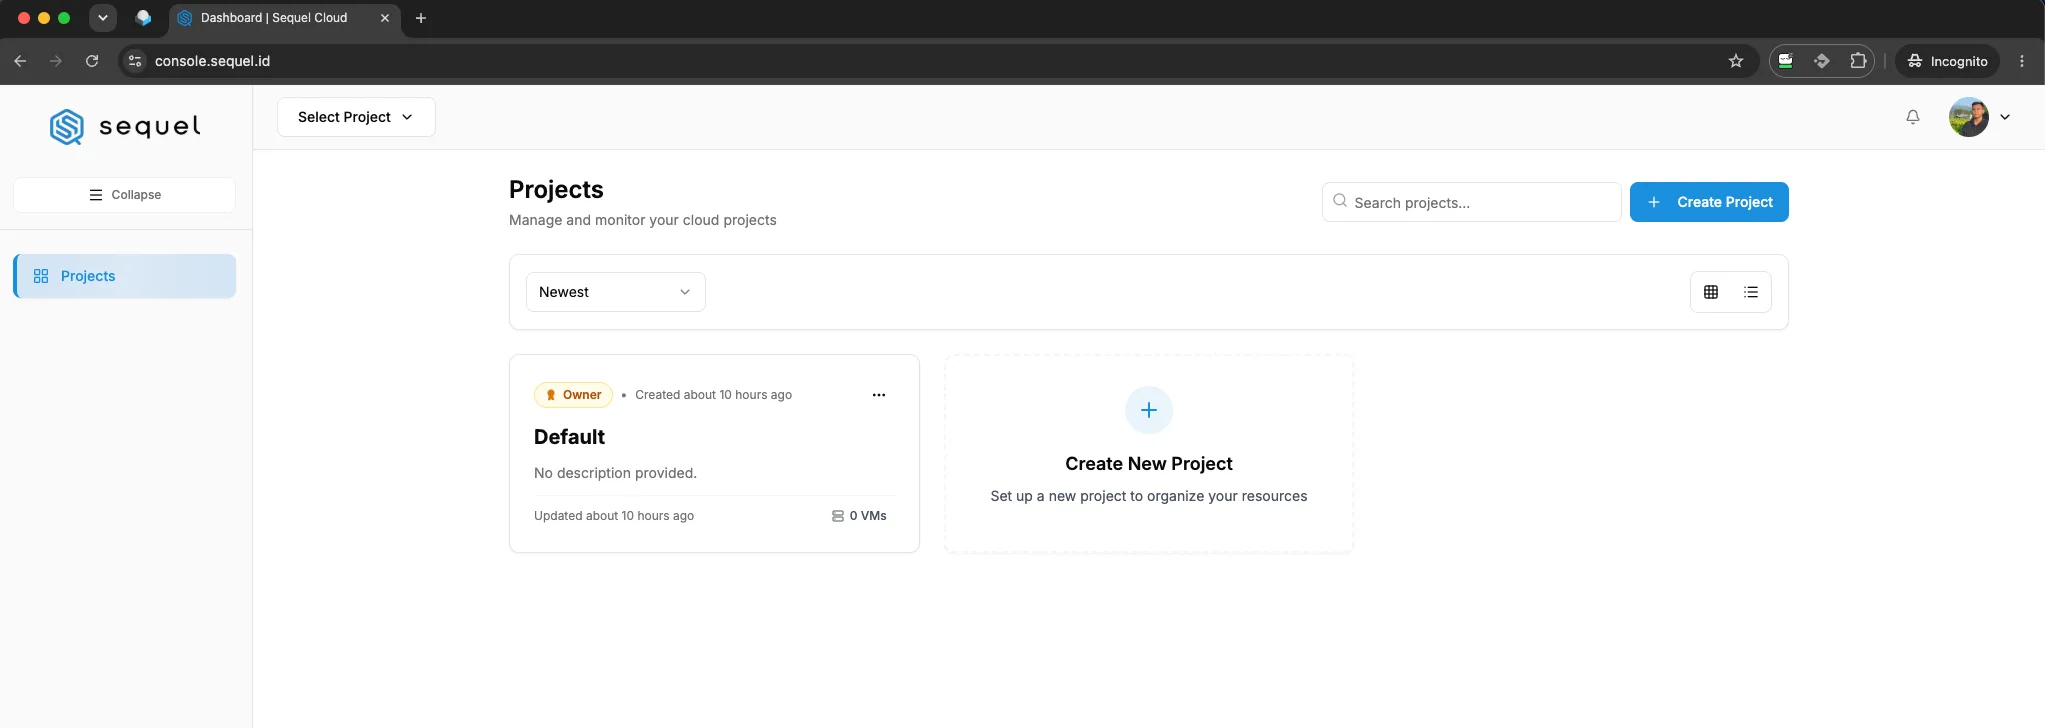Image resolution: width=2045 pixels, height=728 pixels.
Task: Open the Default project's three-dot menu
Action: (878, 395)
